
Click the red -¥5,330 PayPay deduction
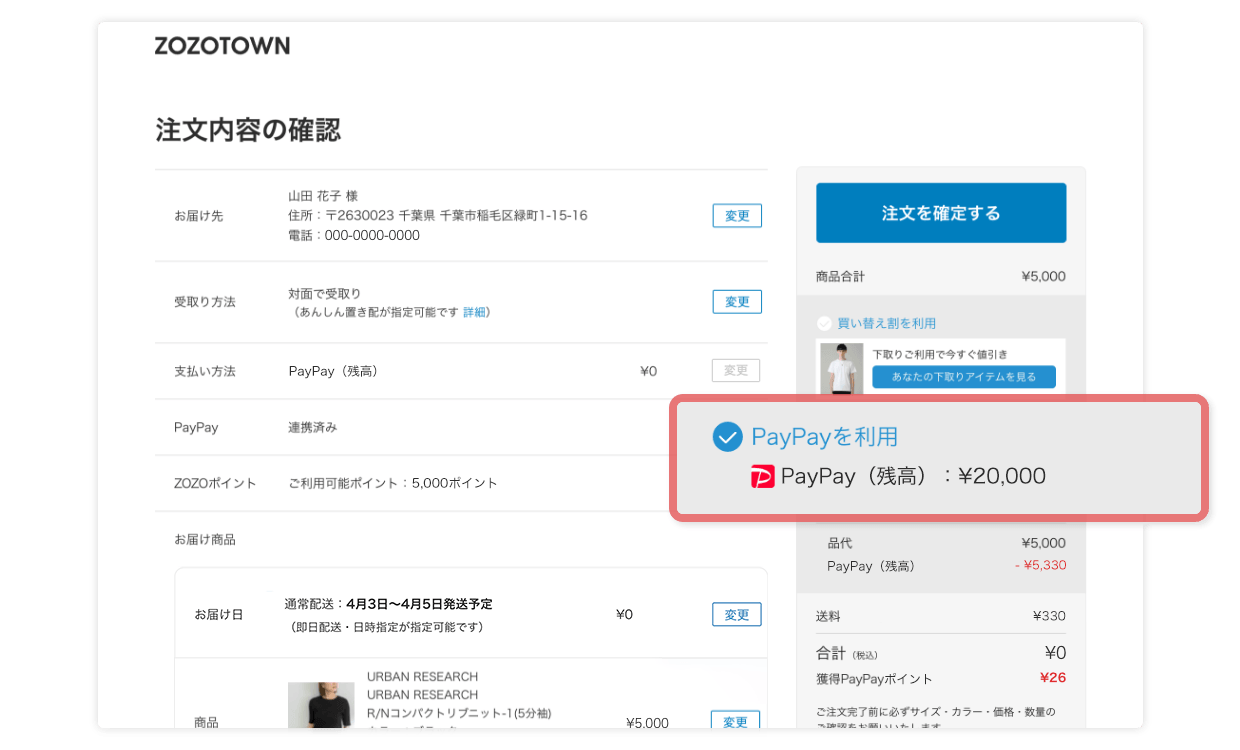(x=1040, y=566)
